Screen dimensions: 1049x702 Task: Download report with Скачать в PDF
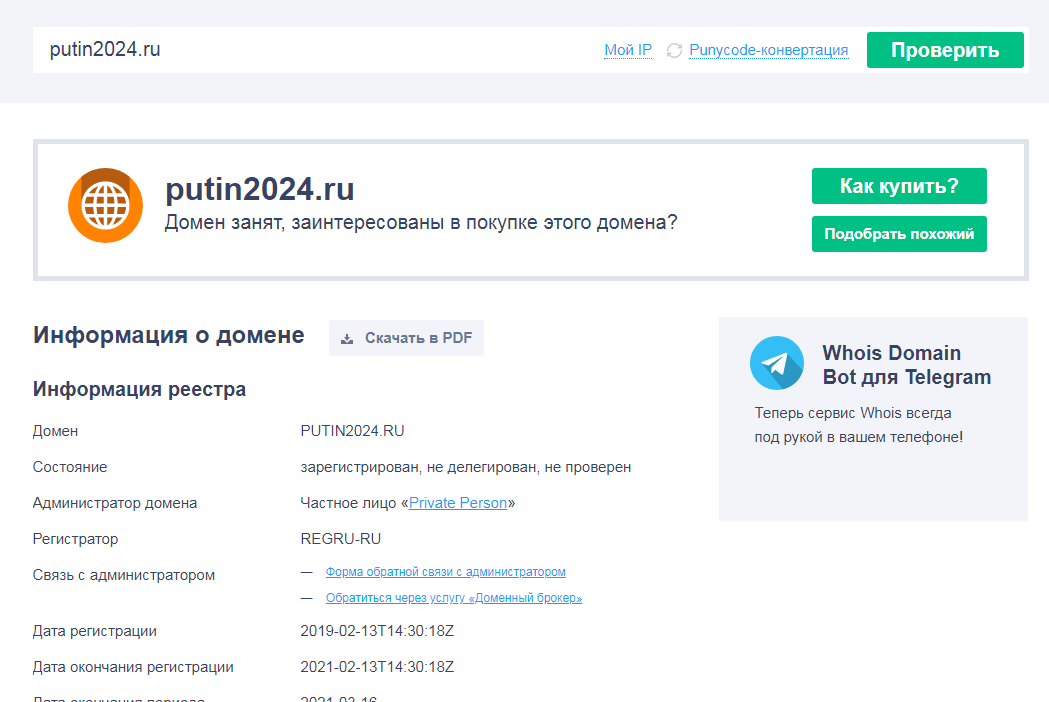[x=406, y=338]
